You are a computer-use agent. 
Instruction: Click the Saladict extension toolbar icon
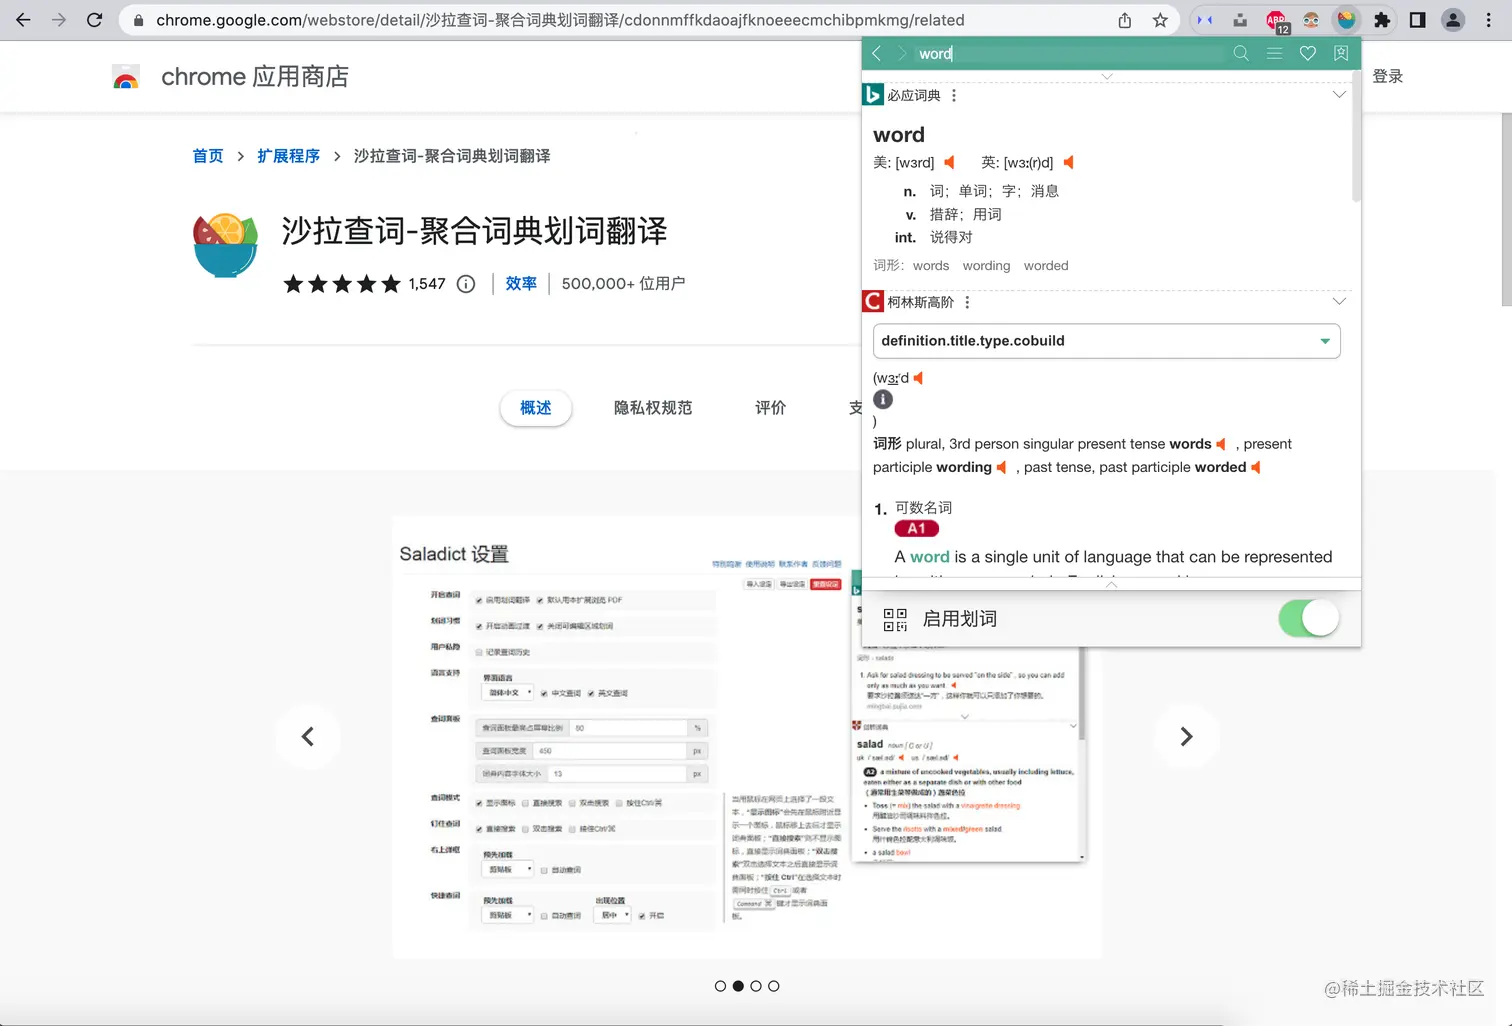click(1346, 20)
